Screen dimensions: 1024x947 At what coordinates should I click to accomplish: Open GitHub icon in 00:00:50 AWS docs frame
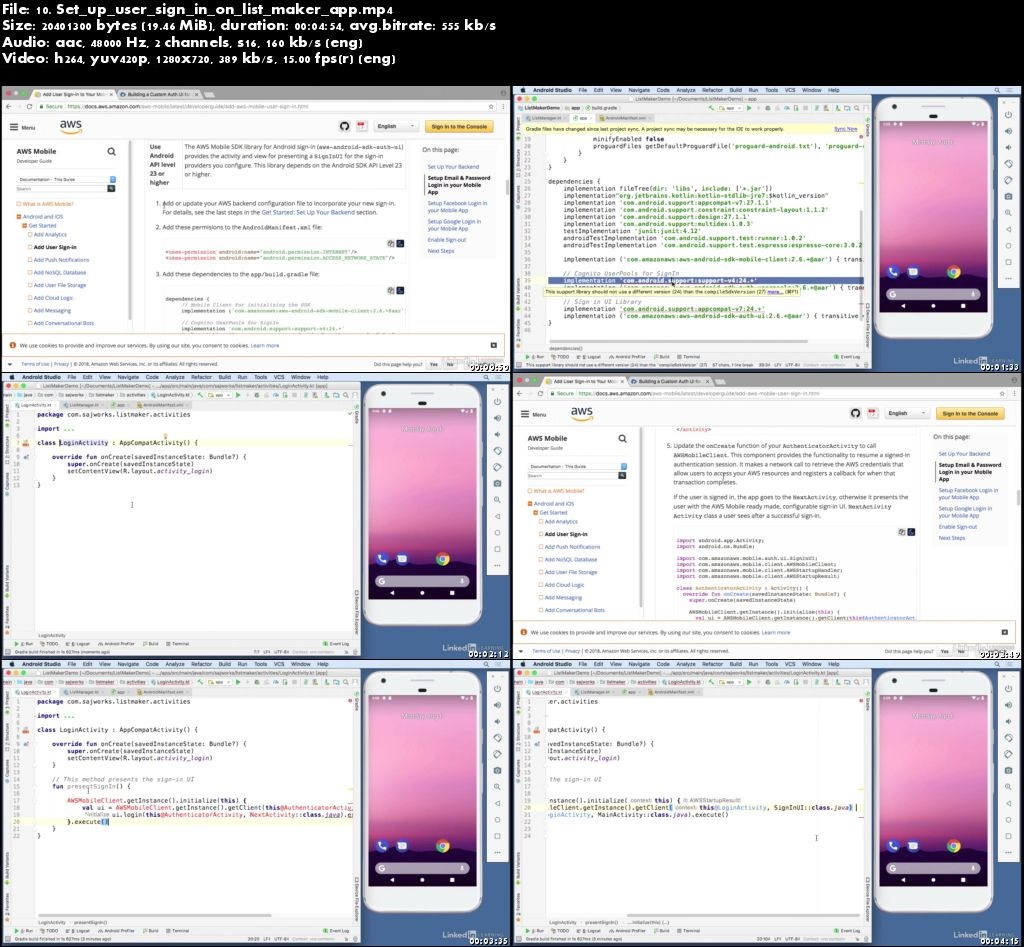tap(345, 126)
